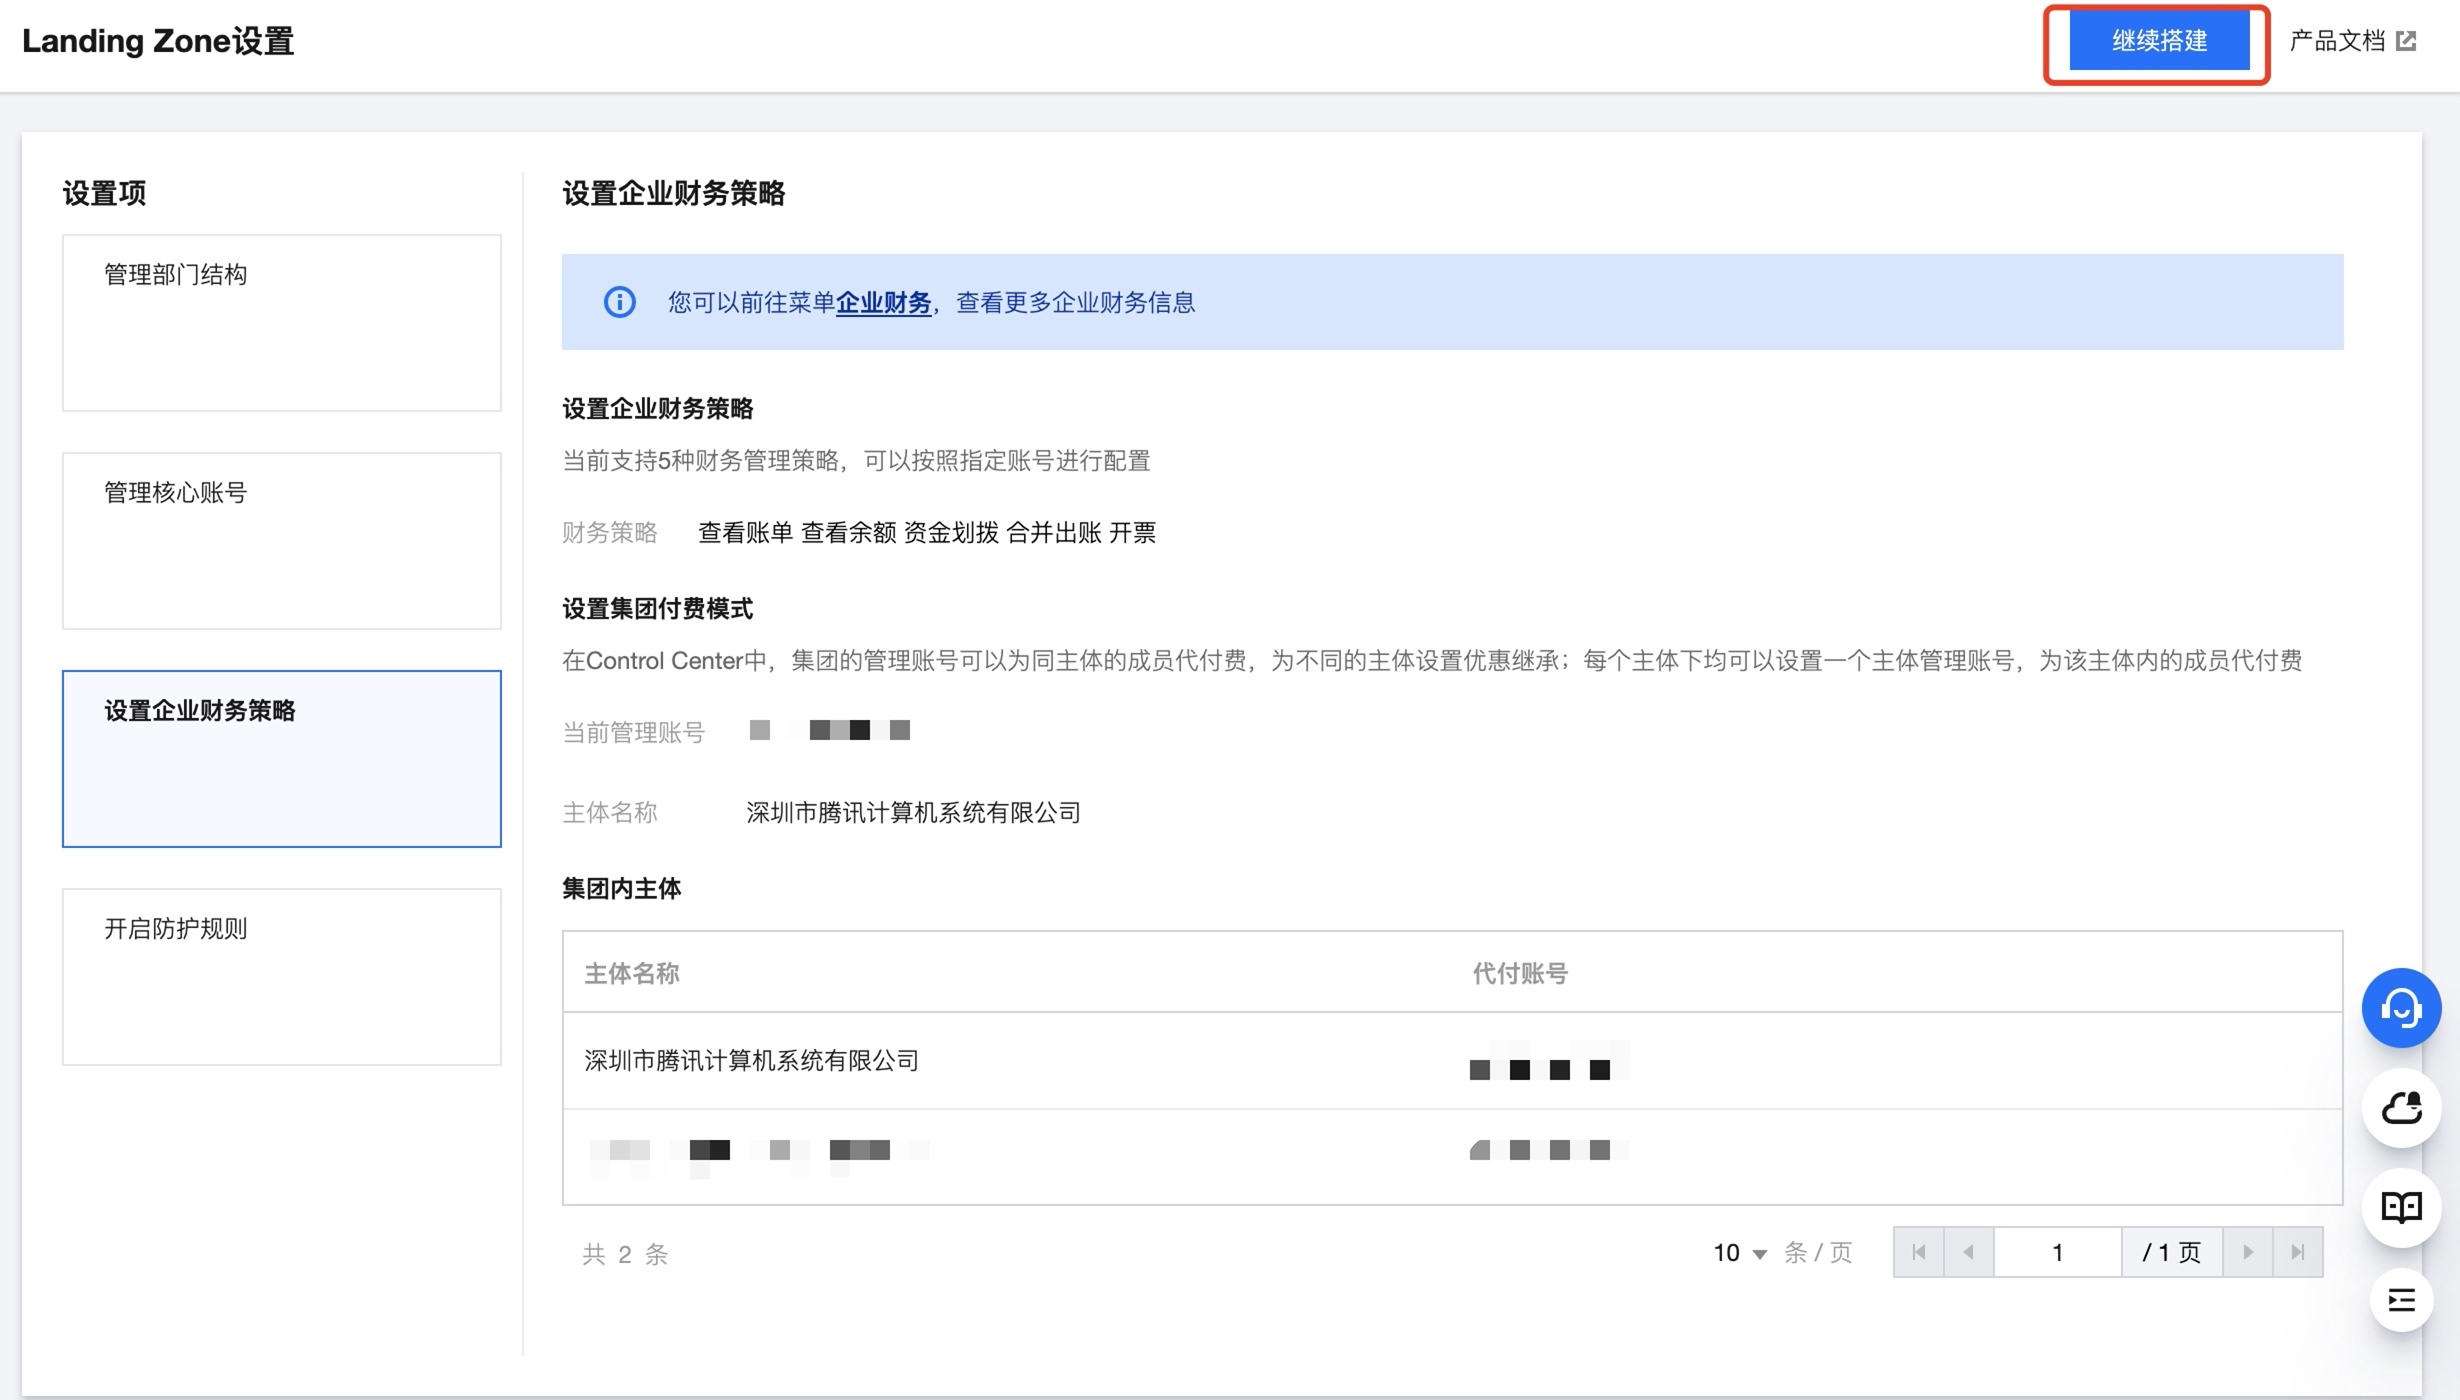Open the 产品文档 link
This screenshot has height=1400, width=2460.
2336,41
